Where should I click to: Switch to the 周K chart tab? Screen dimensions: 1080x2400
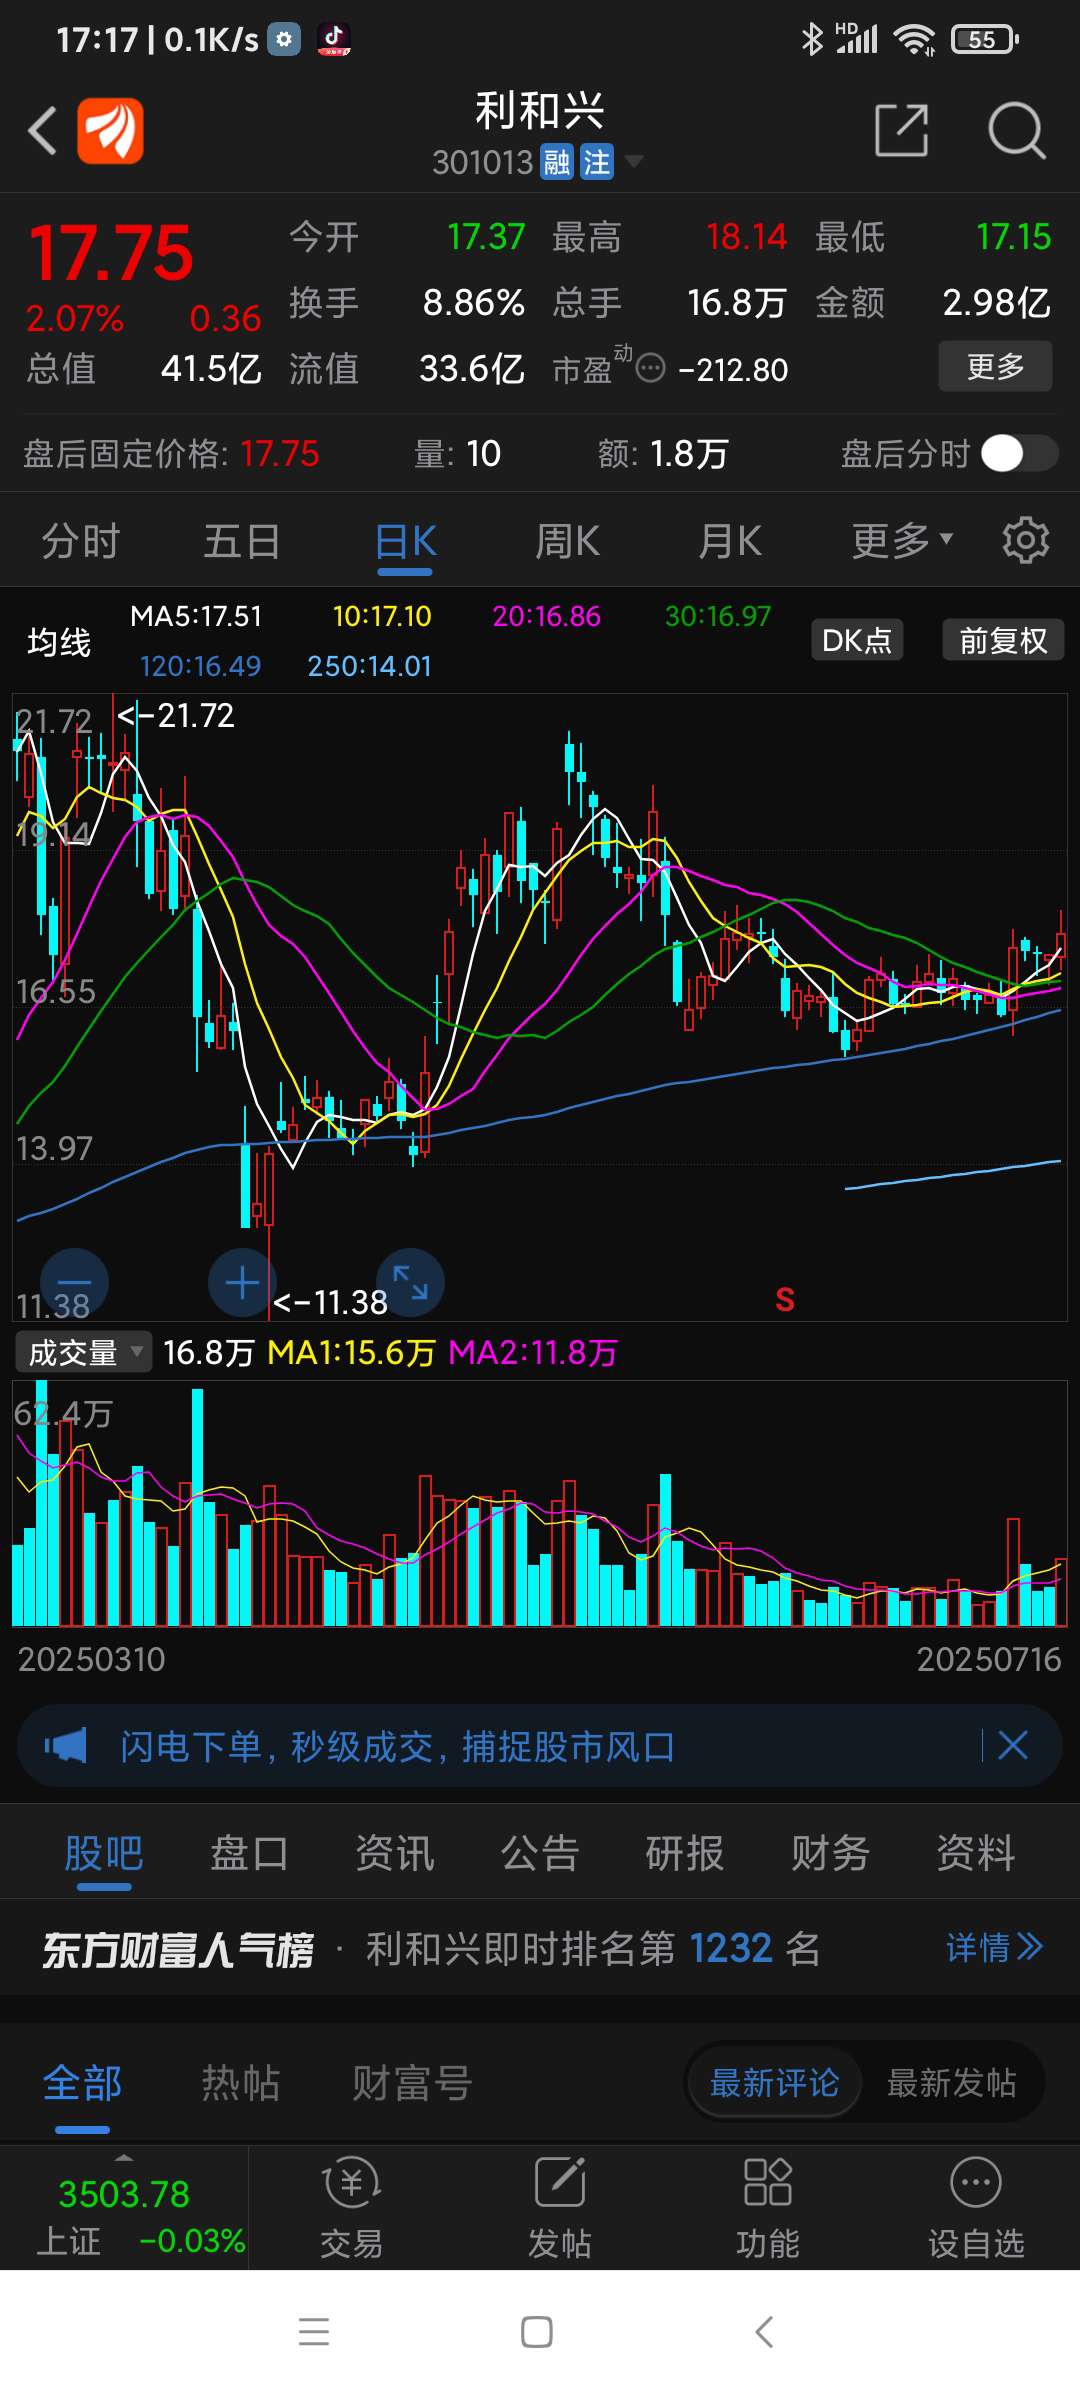click(567, 542)
